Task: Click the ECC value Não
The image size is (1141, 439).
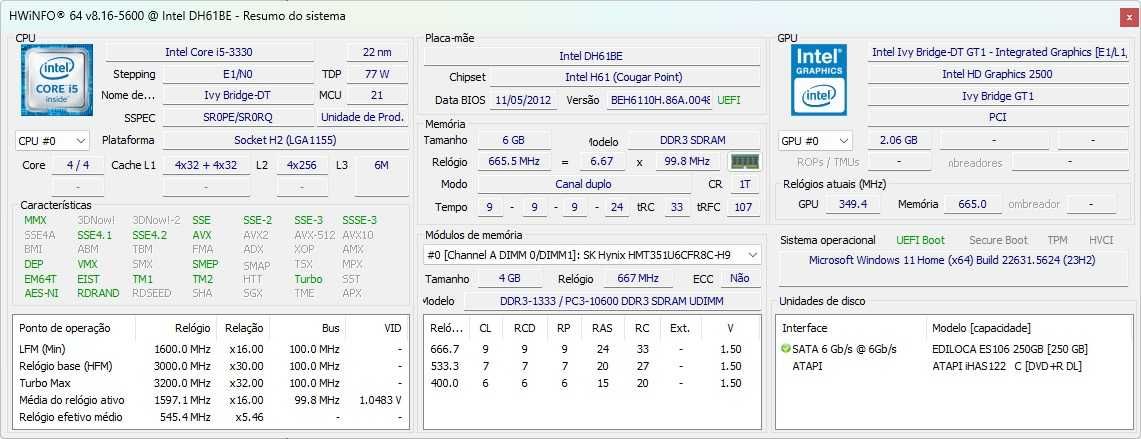Action: click(739, 278)
